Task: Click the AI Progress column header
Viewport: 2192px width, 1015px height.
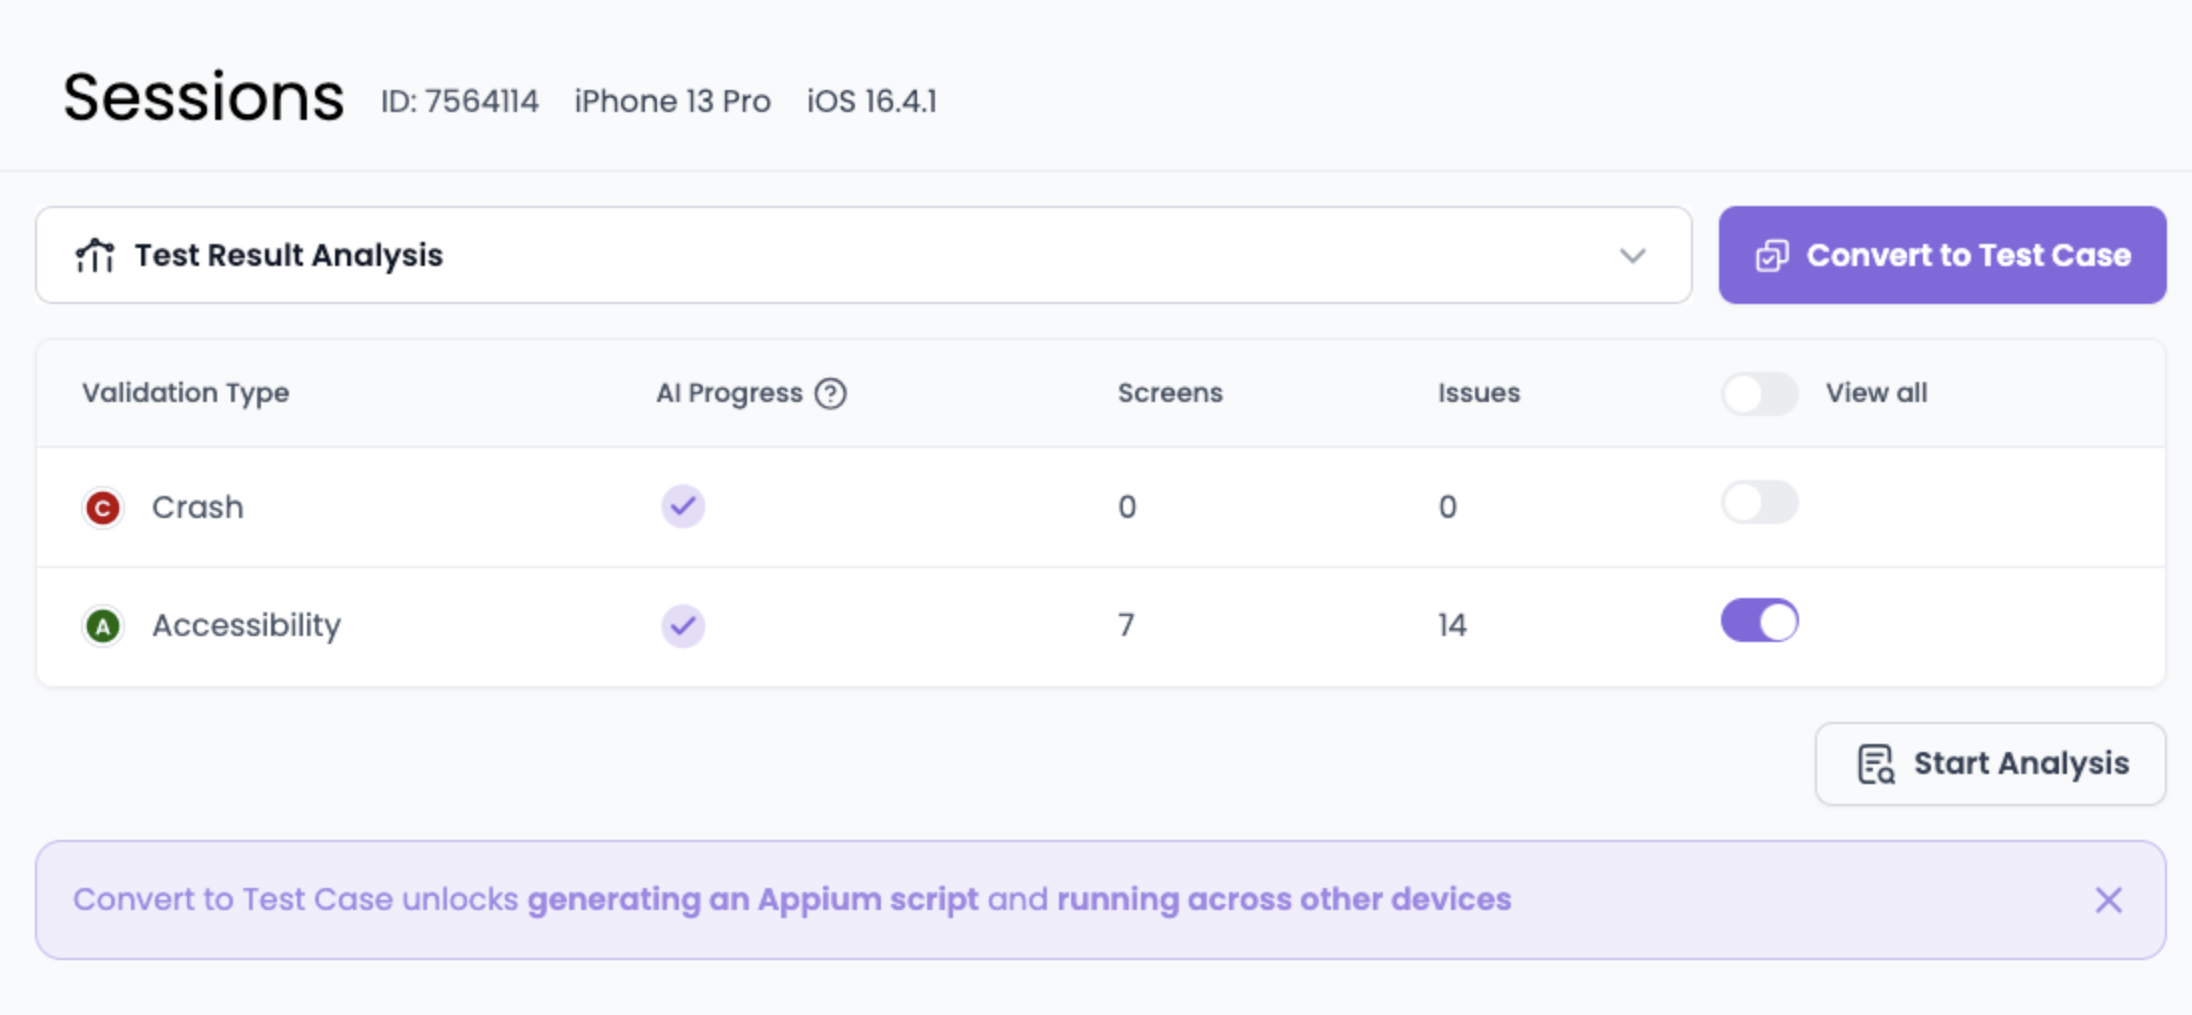Action: click(729, 393)
